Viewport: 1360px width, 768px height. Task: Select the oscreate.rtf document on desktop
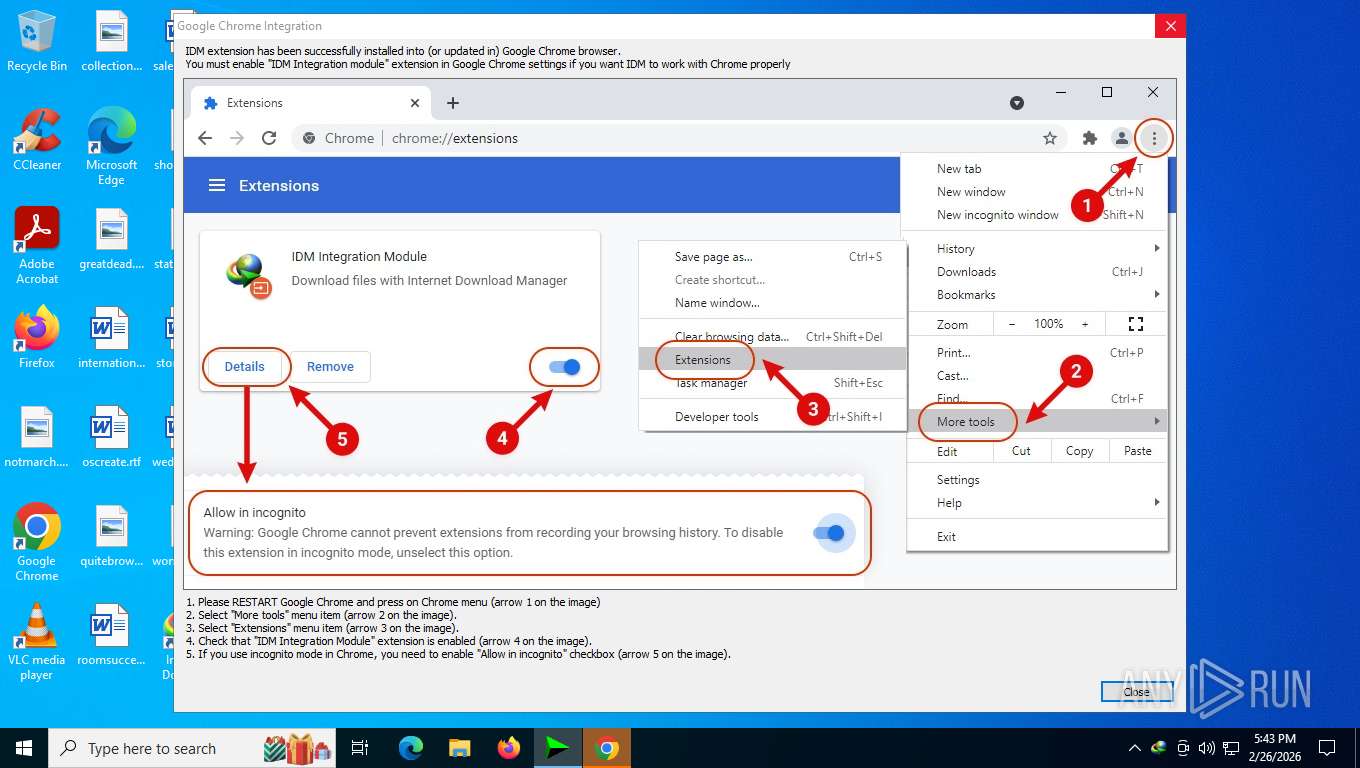tap(111, 437)
